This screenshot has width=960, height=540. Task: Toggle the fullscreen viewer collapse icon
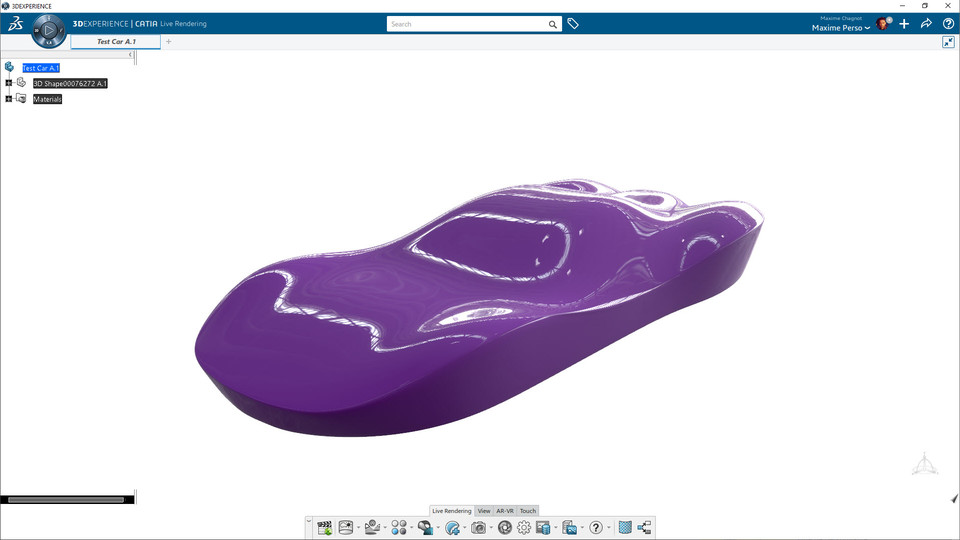(948, 42)
